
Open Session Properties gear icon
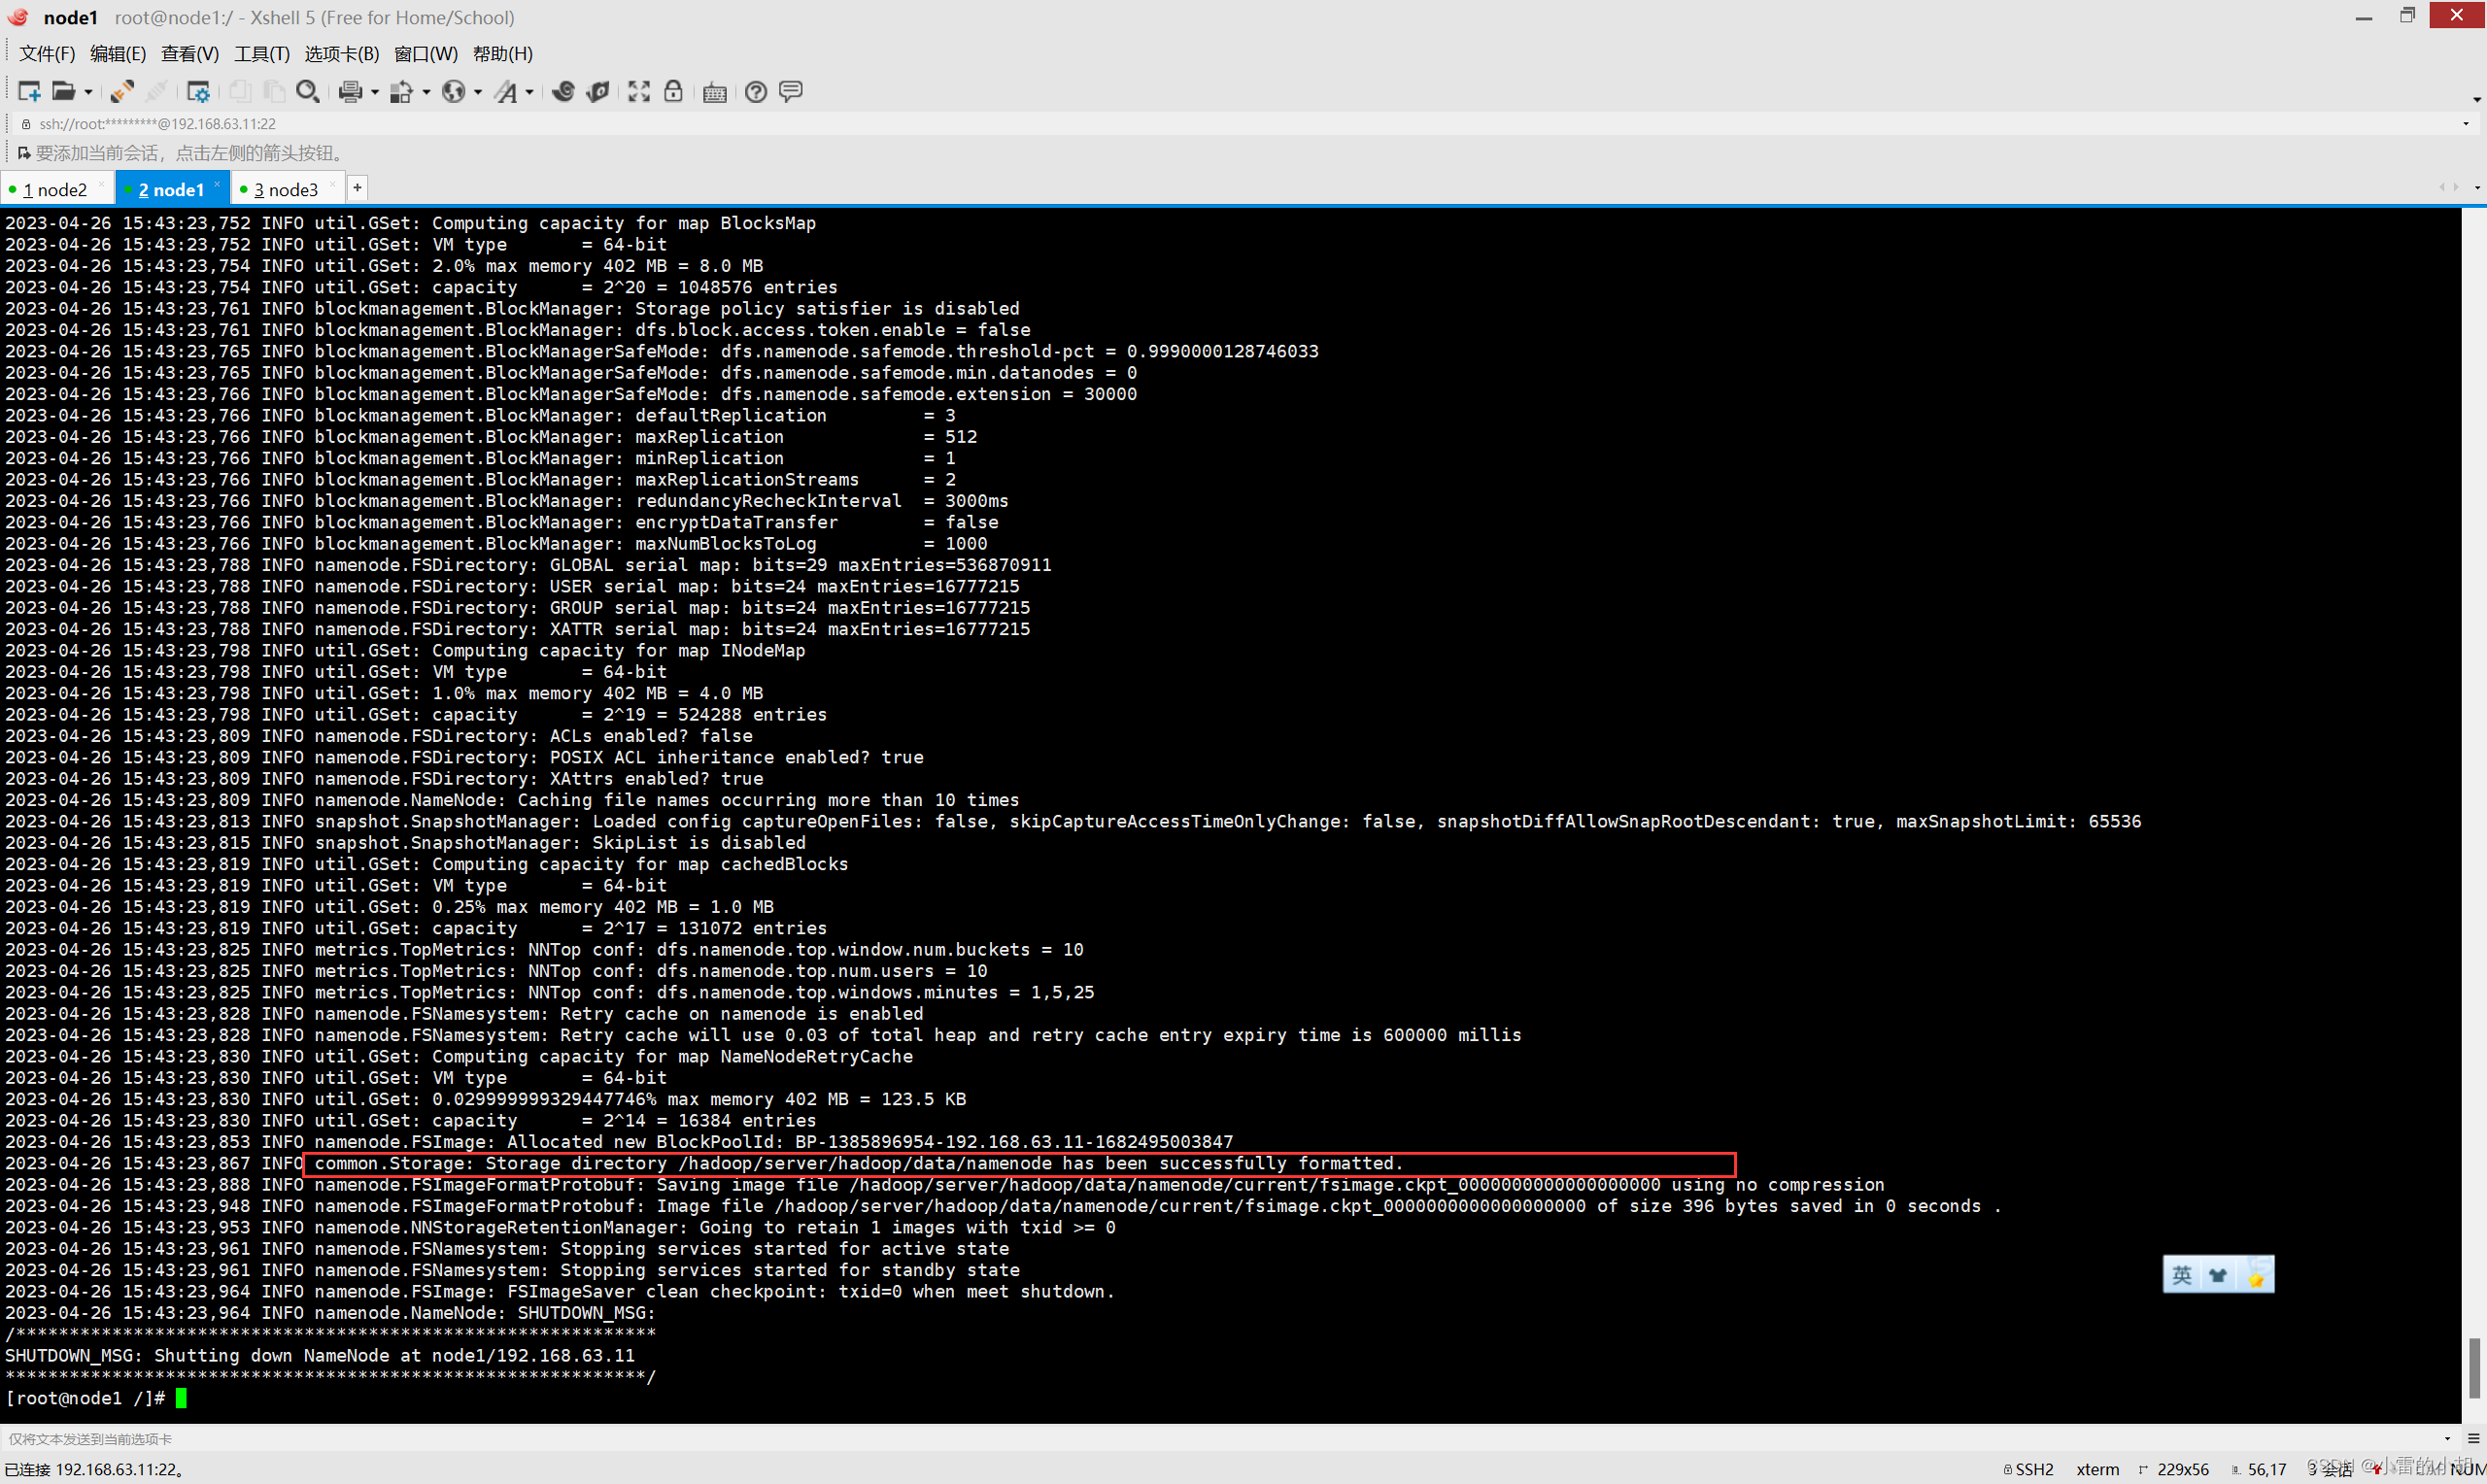coord(198,92)
